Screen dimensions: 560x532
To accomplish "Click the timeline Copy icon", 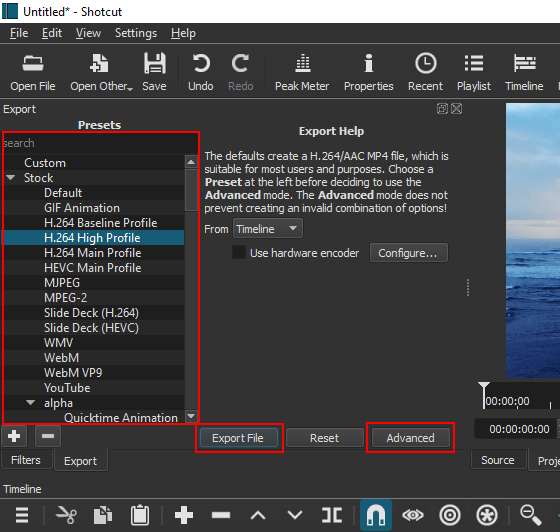I will click(x=103, y=515).
